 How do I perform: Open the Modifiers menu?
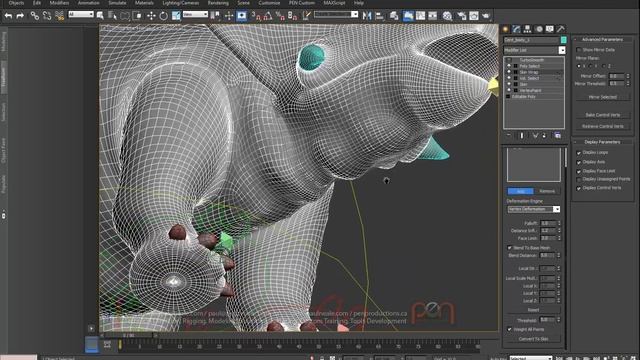point(59,3)
